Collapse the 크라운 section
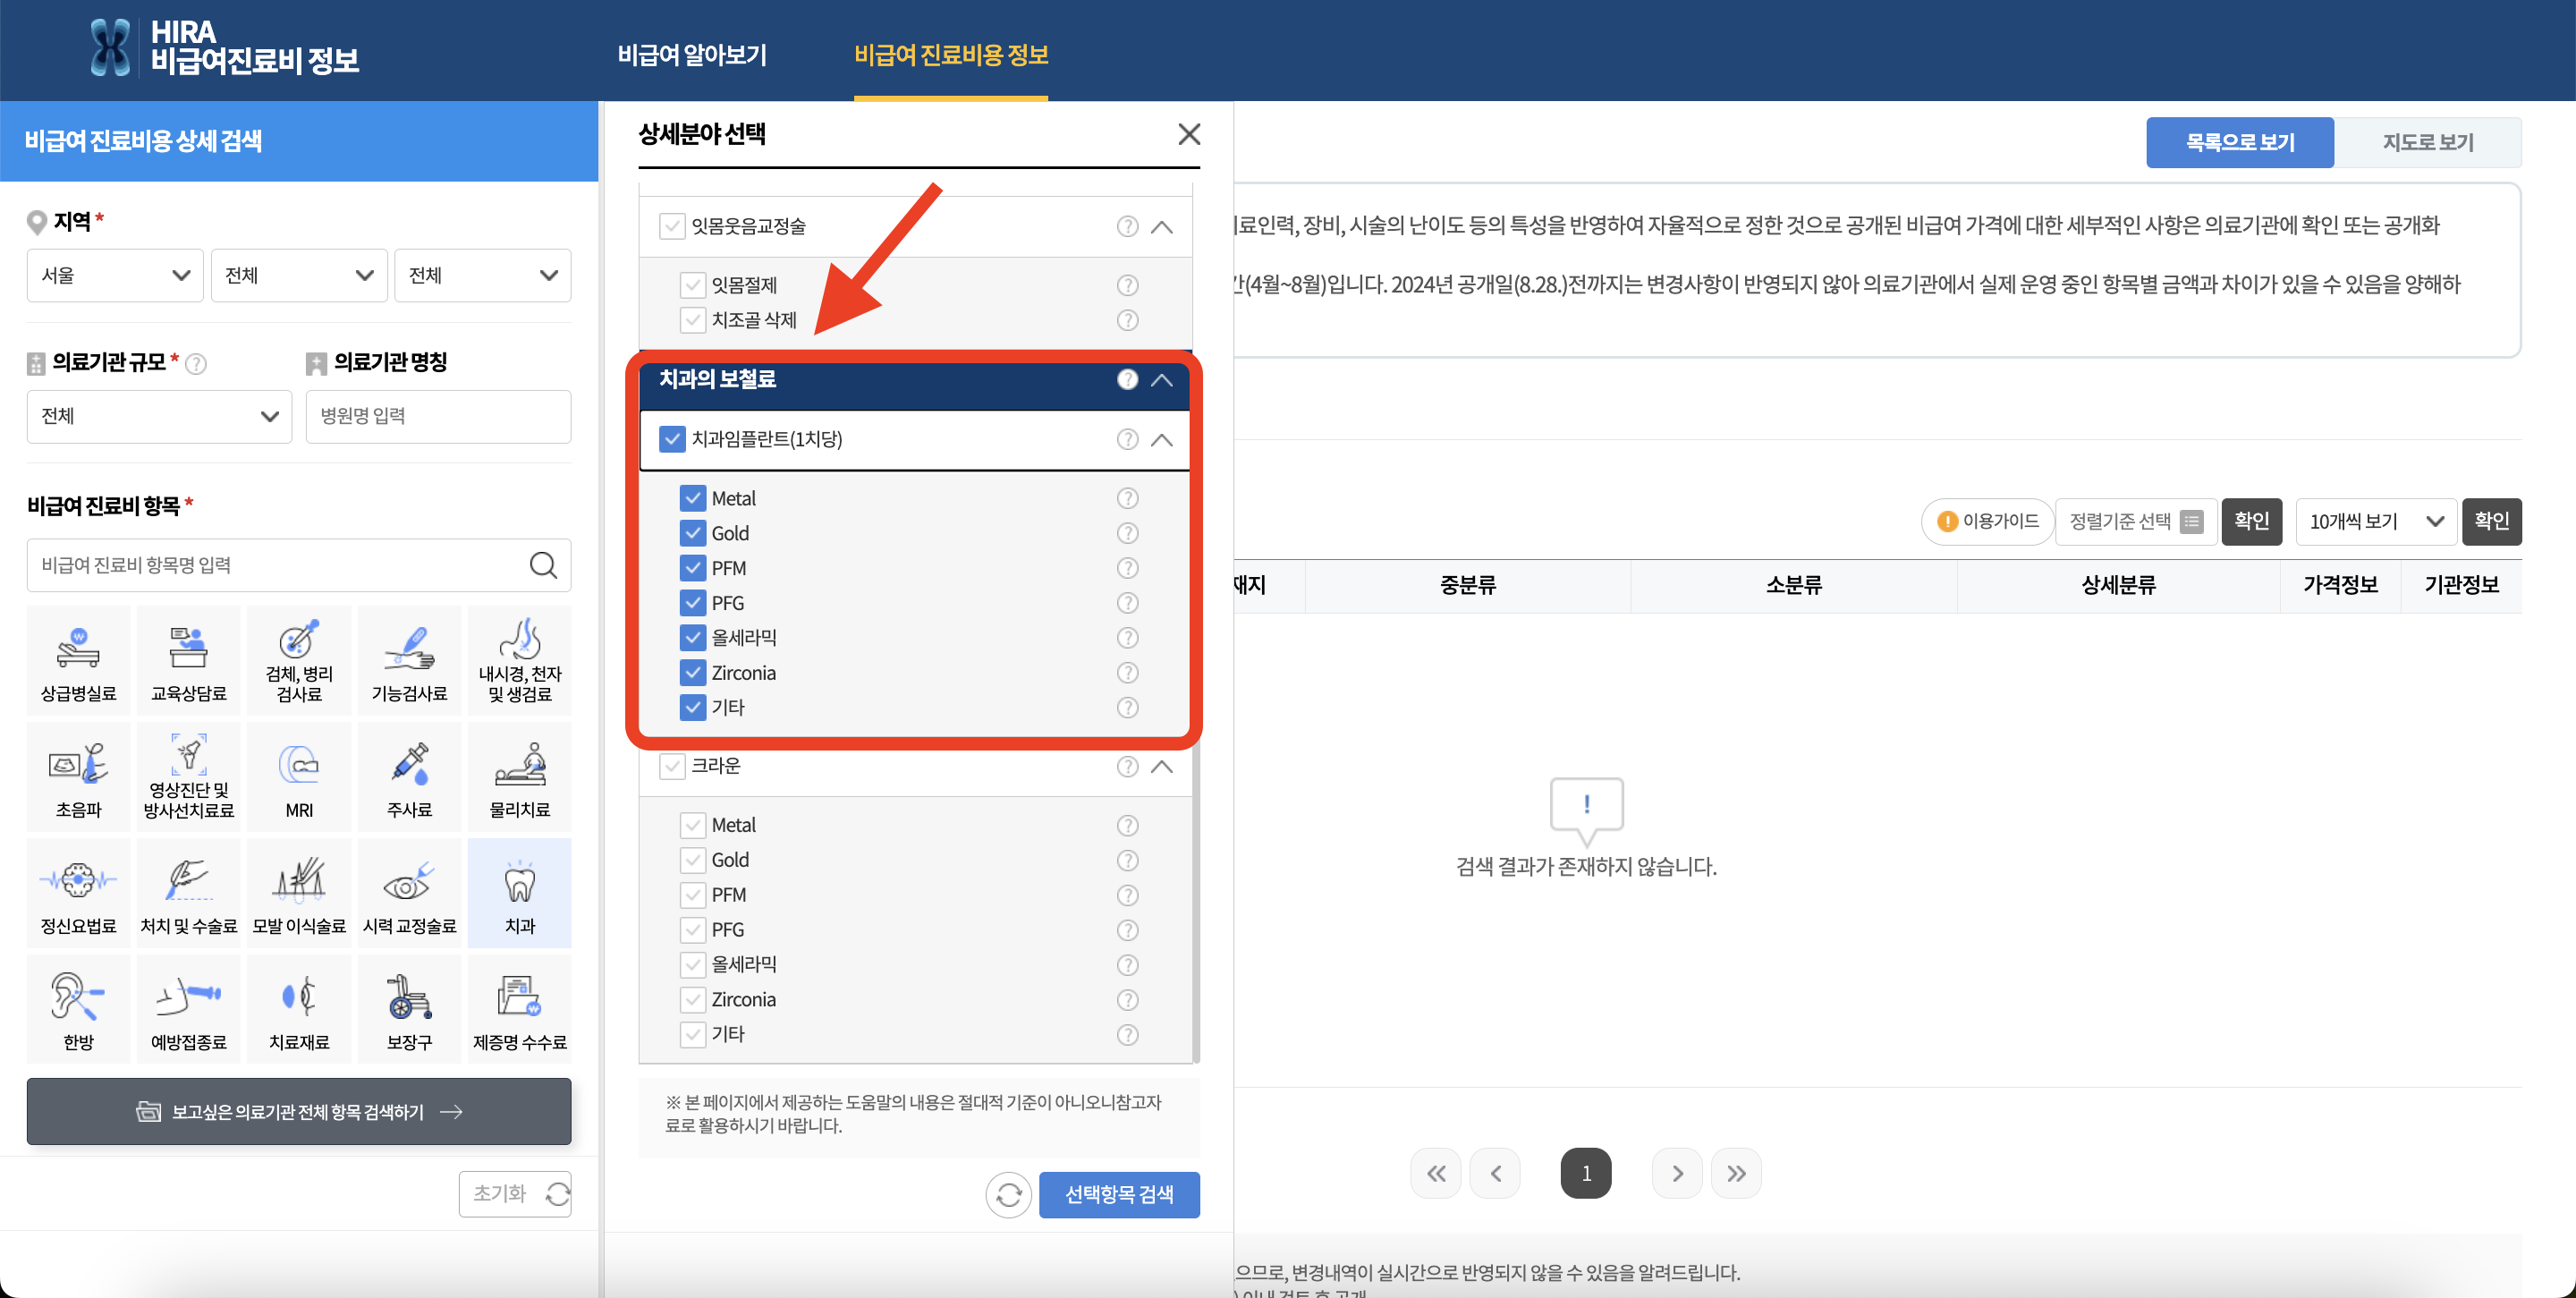 [1161, 766]
